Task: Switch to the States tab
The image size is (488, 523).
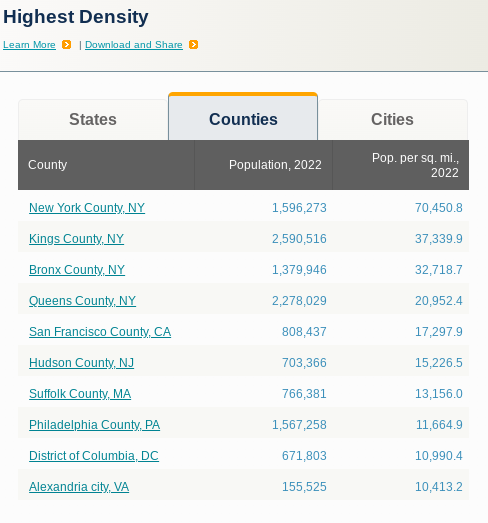Action: pyautogui.click(x=93, y=119)
